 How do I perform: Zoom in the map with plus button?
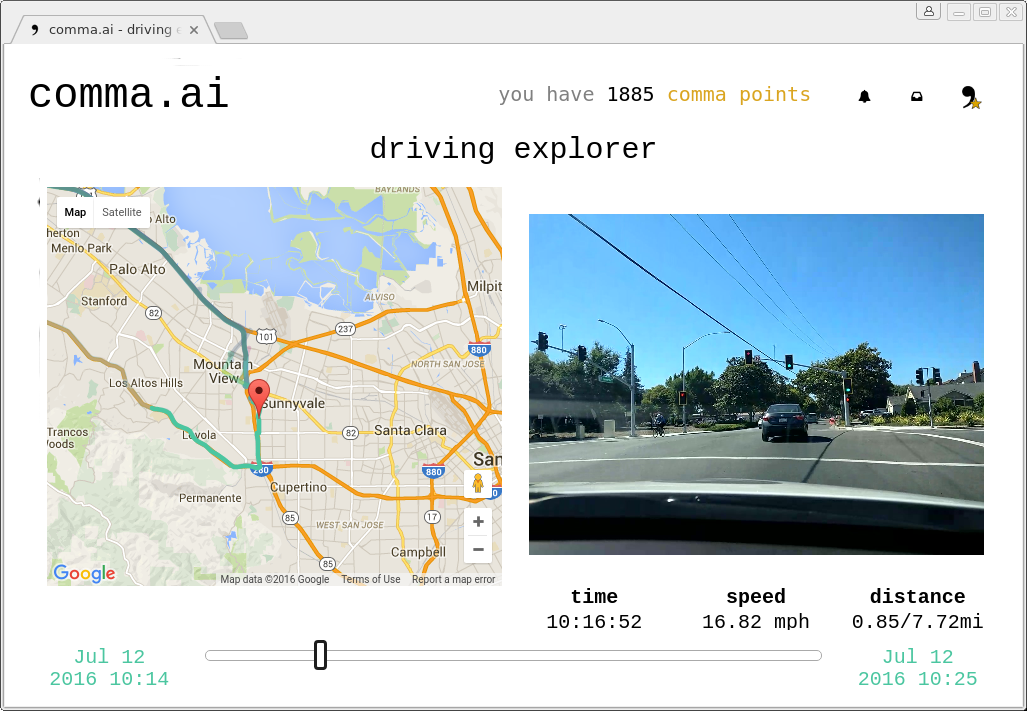478,522
